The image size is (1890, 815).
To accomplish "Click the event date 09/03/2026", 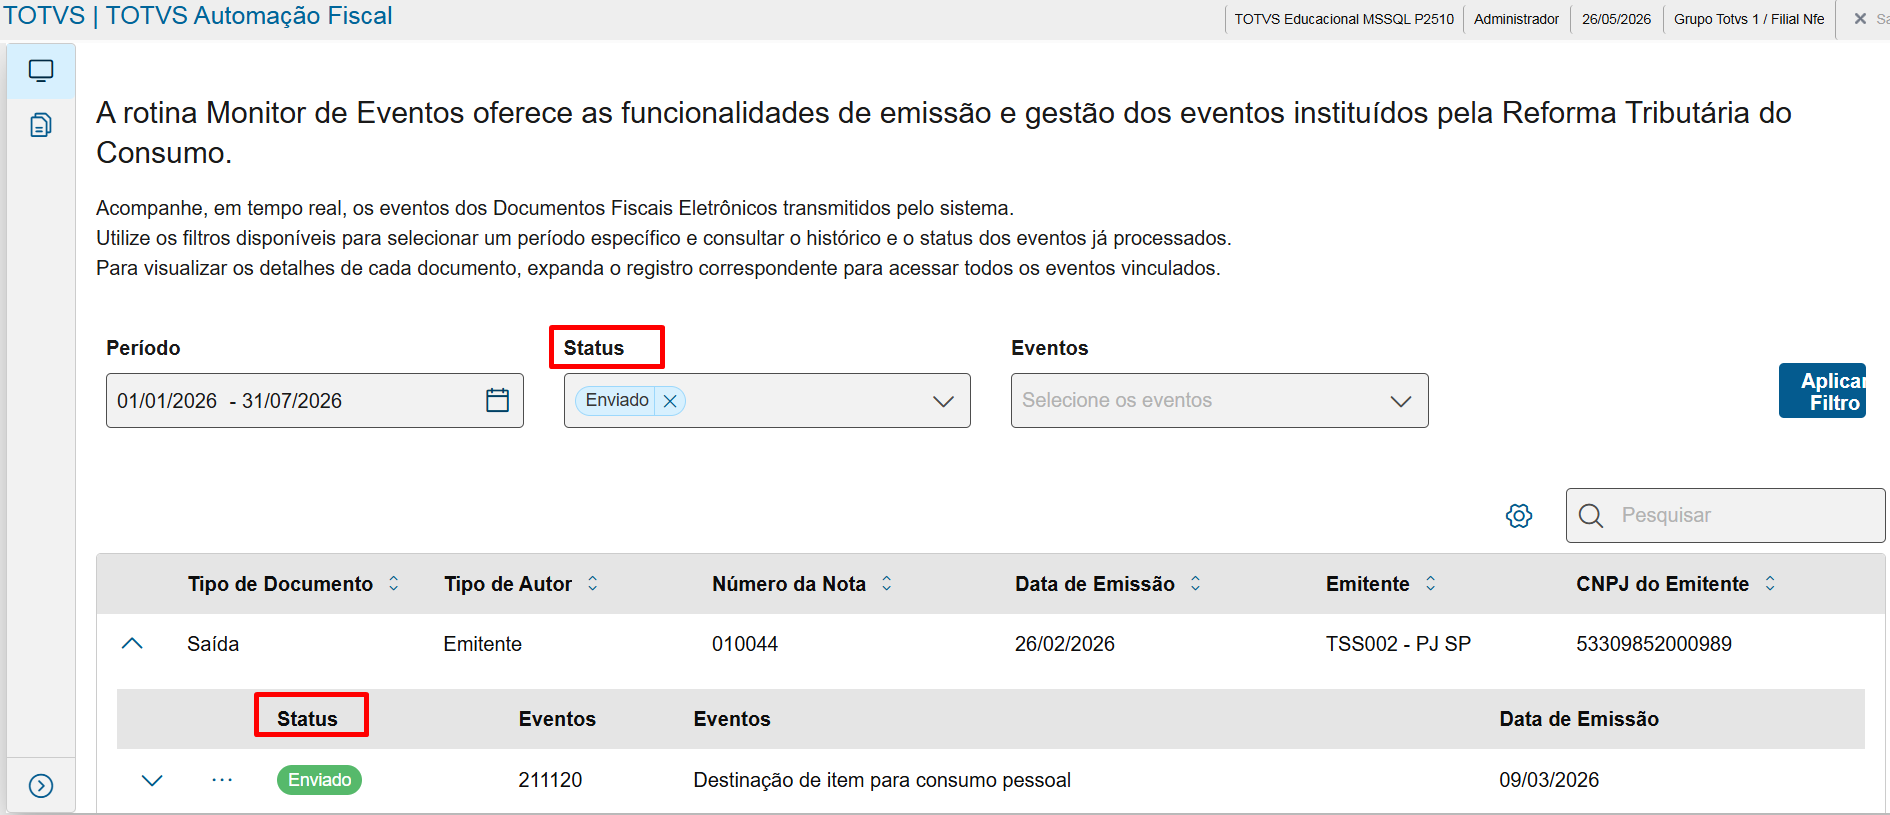I will pyautogui.click(x=1549, y=780).
